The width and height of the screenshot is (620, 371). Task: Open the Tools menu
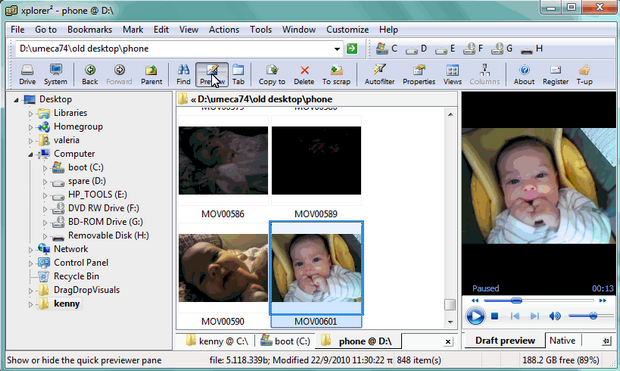click(x=261, y=30)
